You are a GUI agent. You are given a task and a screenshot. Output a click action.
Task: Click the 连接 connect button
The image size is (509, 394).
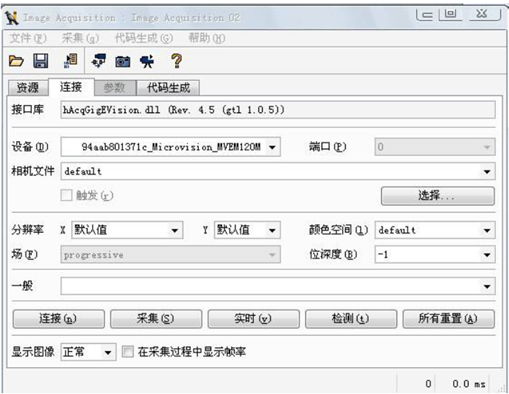coord(58,319)
